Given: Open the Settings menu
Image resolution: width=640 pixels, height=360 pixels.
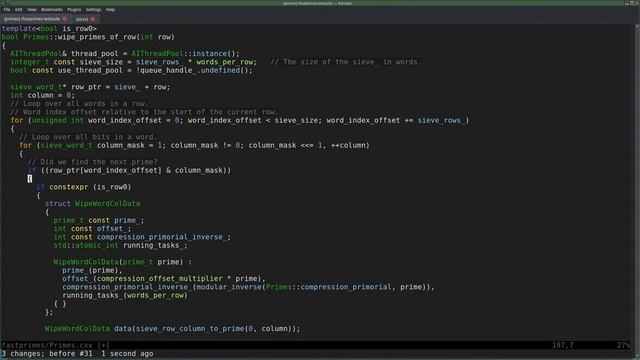Looking at the screenshot, I should point(93,9).
